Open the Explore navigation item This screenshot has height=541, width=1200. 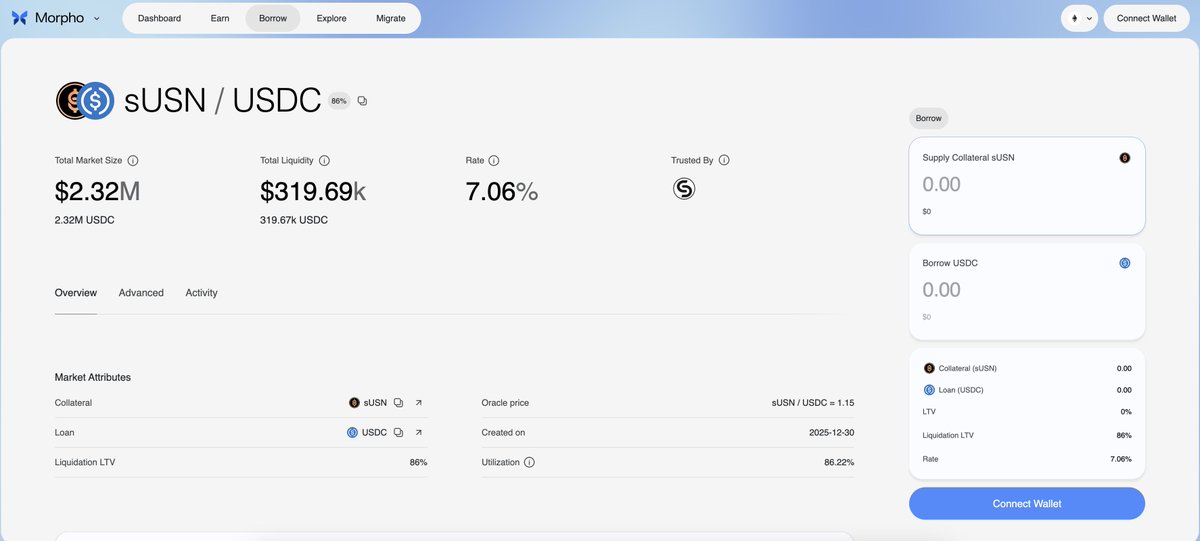tap(331, 18)
